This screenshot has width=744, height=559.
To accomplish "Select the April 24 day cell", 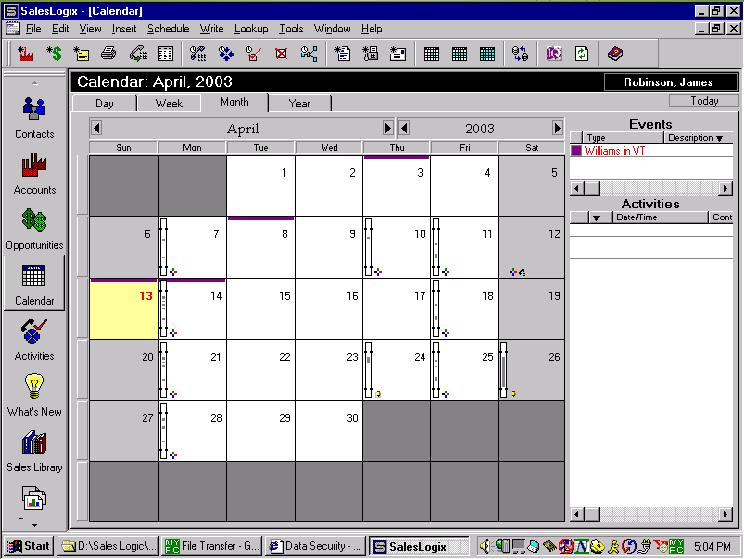I will click(x=397, y=370).
